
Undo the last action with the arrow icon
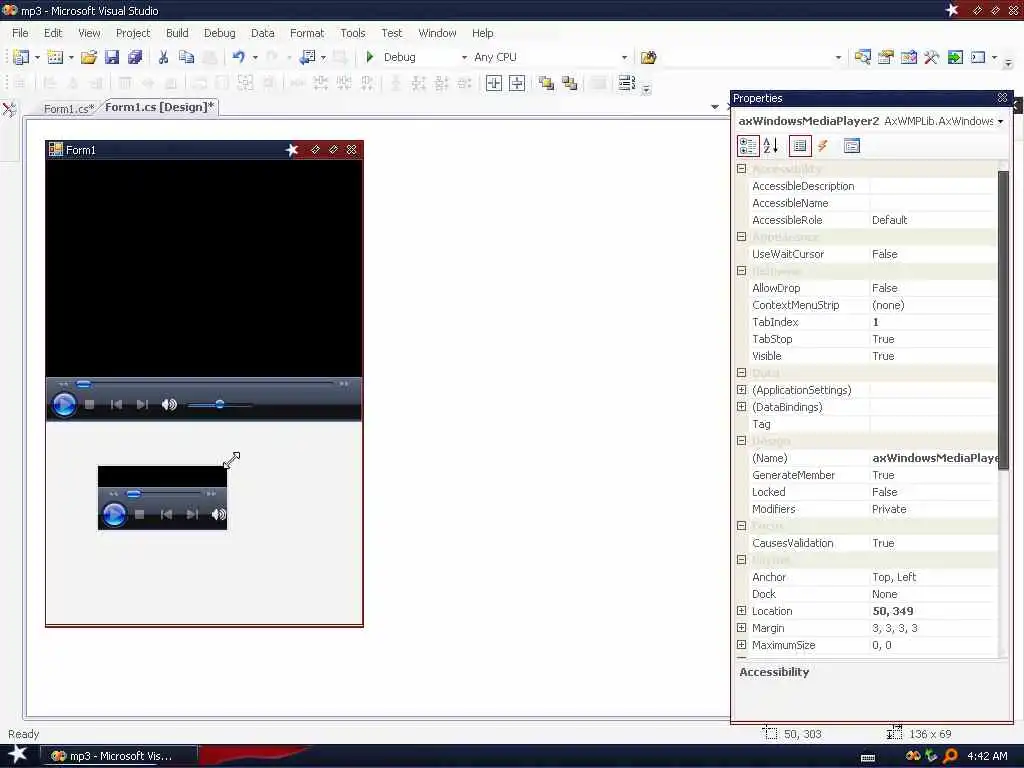(x=239, y=57)
